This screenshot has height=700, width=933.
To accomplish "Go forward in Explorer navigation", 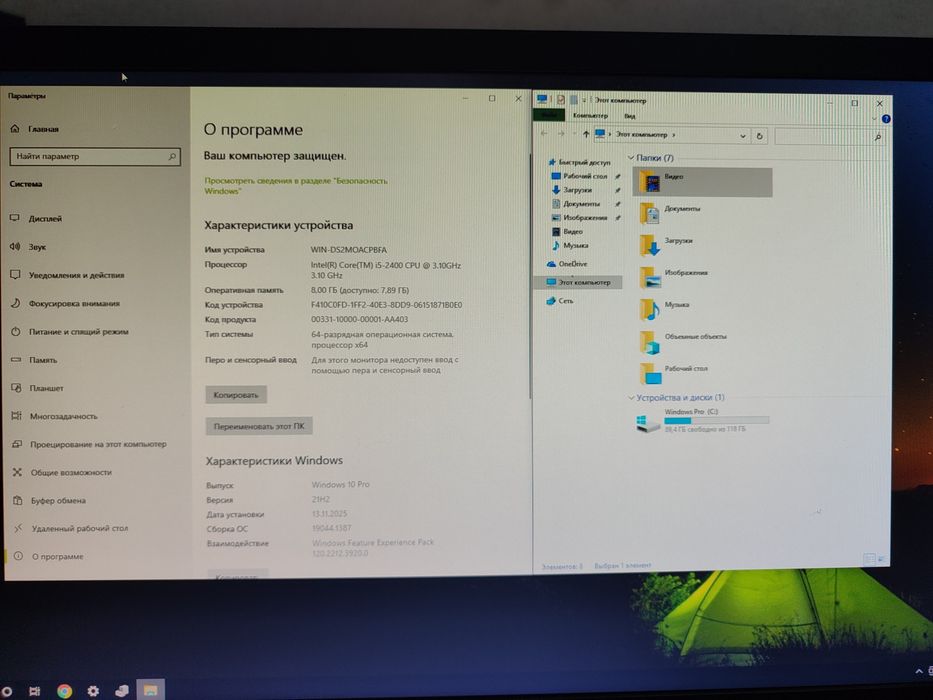I will pos(561,134).
